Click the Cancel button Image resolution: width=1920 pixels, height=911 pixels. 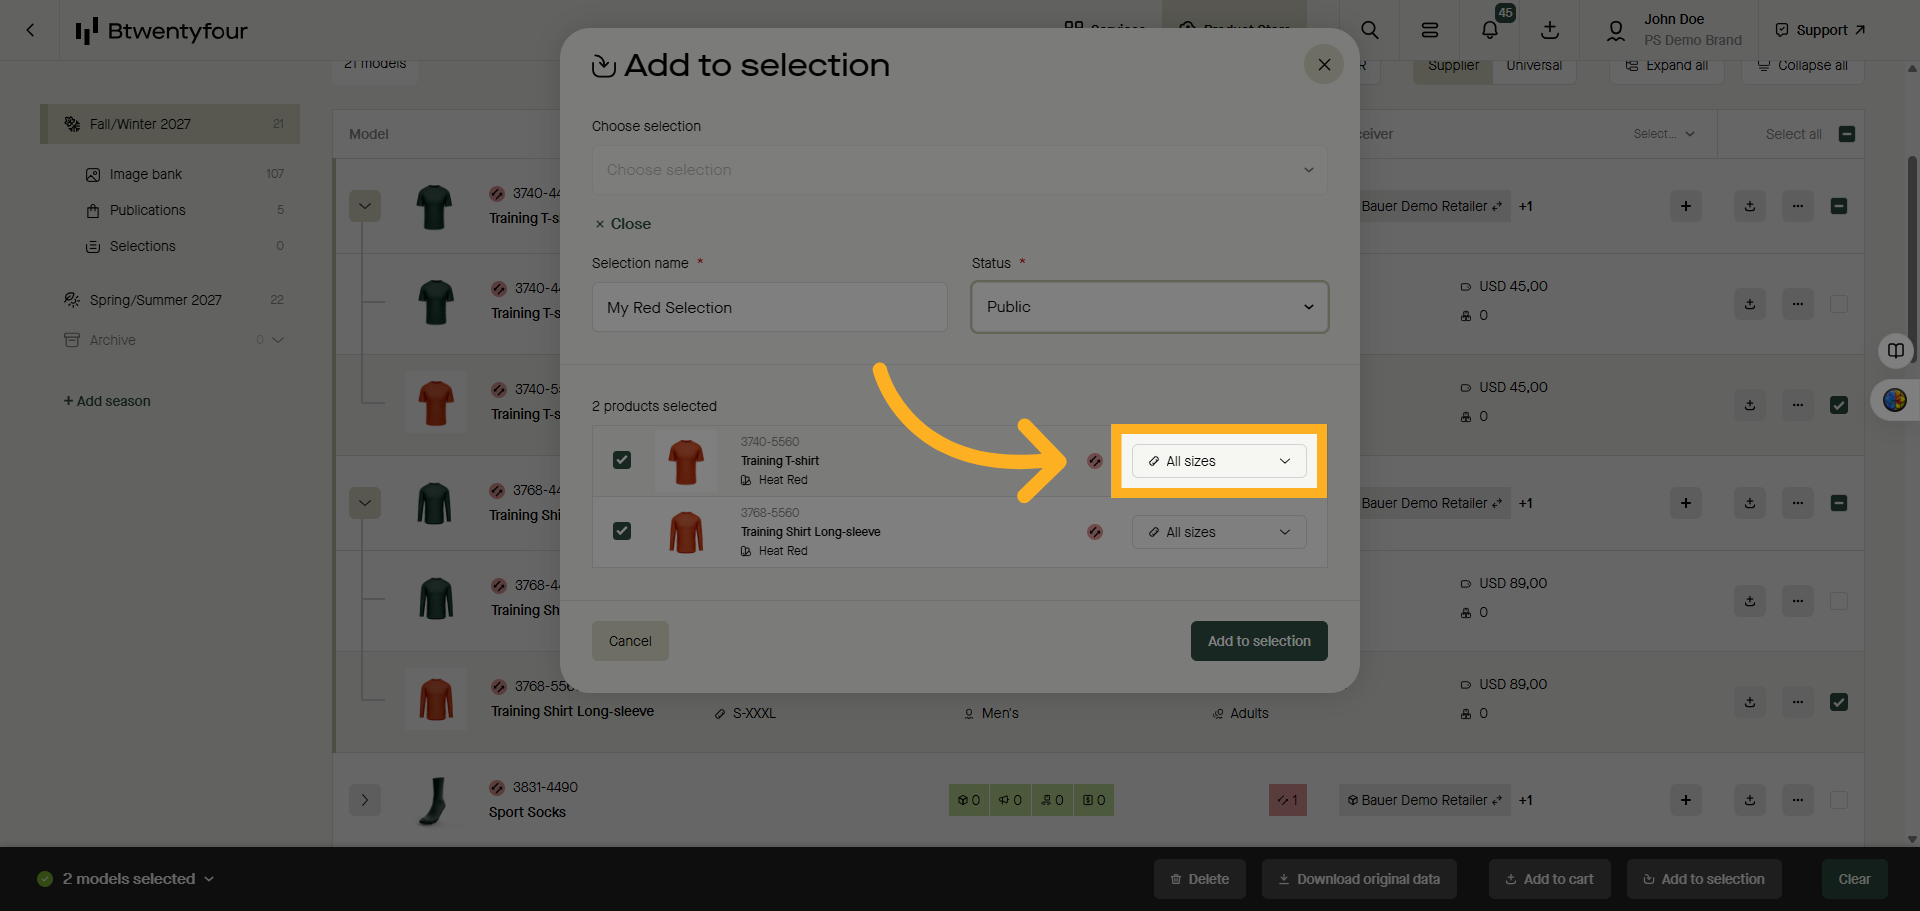coord(630,641)
